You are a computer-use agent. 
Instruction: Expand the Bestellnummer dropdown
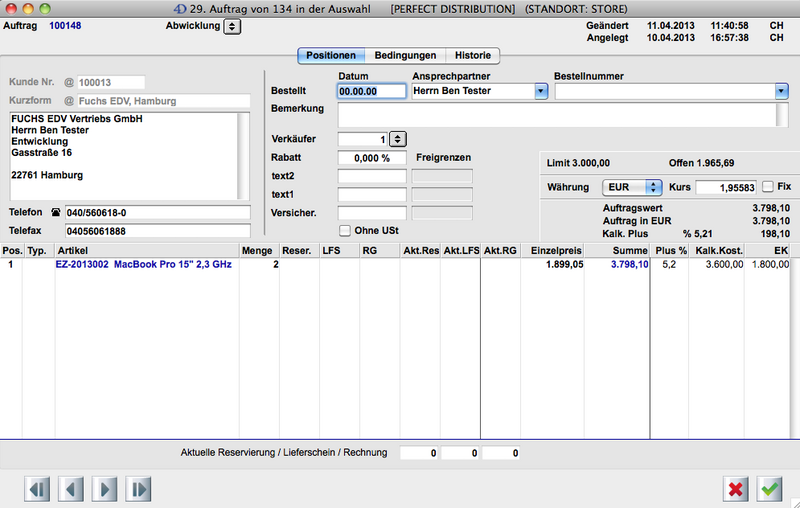(781, 91)
